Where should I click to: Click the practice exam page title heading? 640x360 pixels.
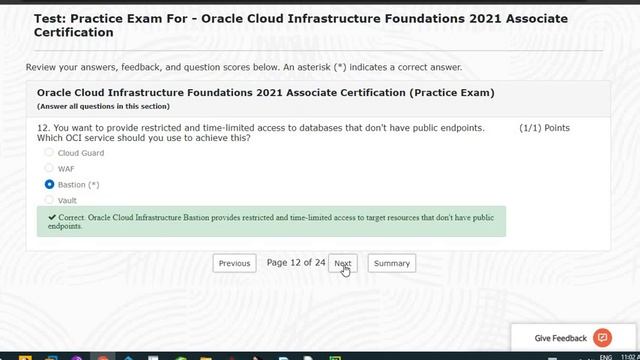301,25
